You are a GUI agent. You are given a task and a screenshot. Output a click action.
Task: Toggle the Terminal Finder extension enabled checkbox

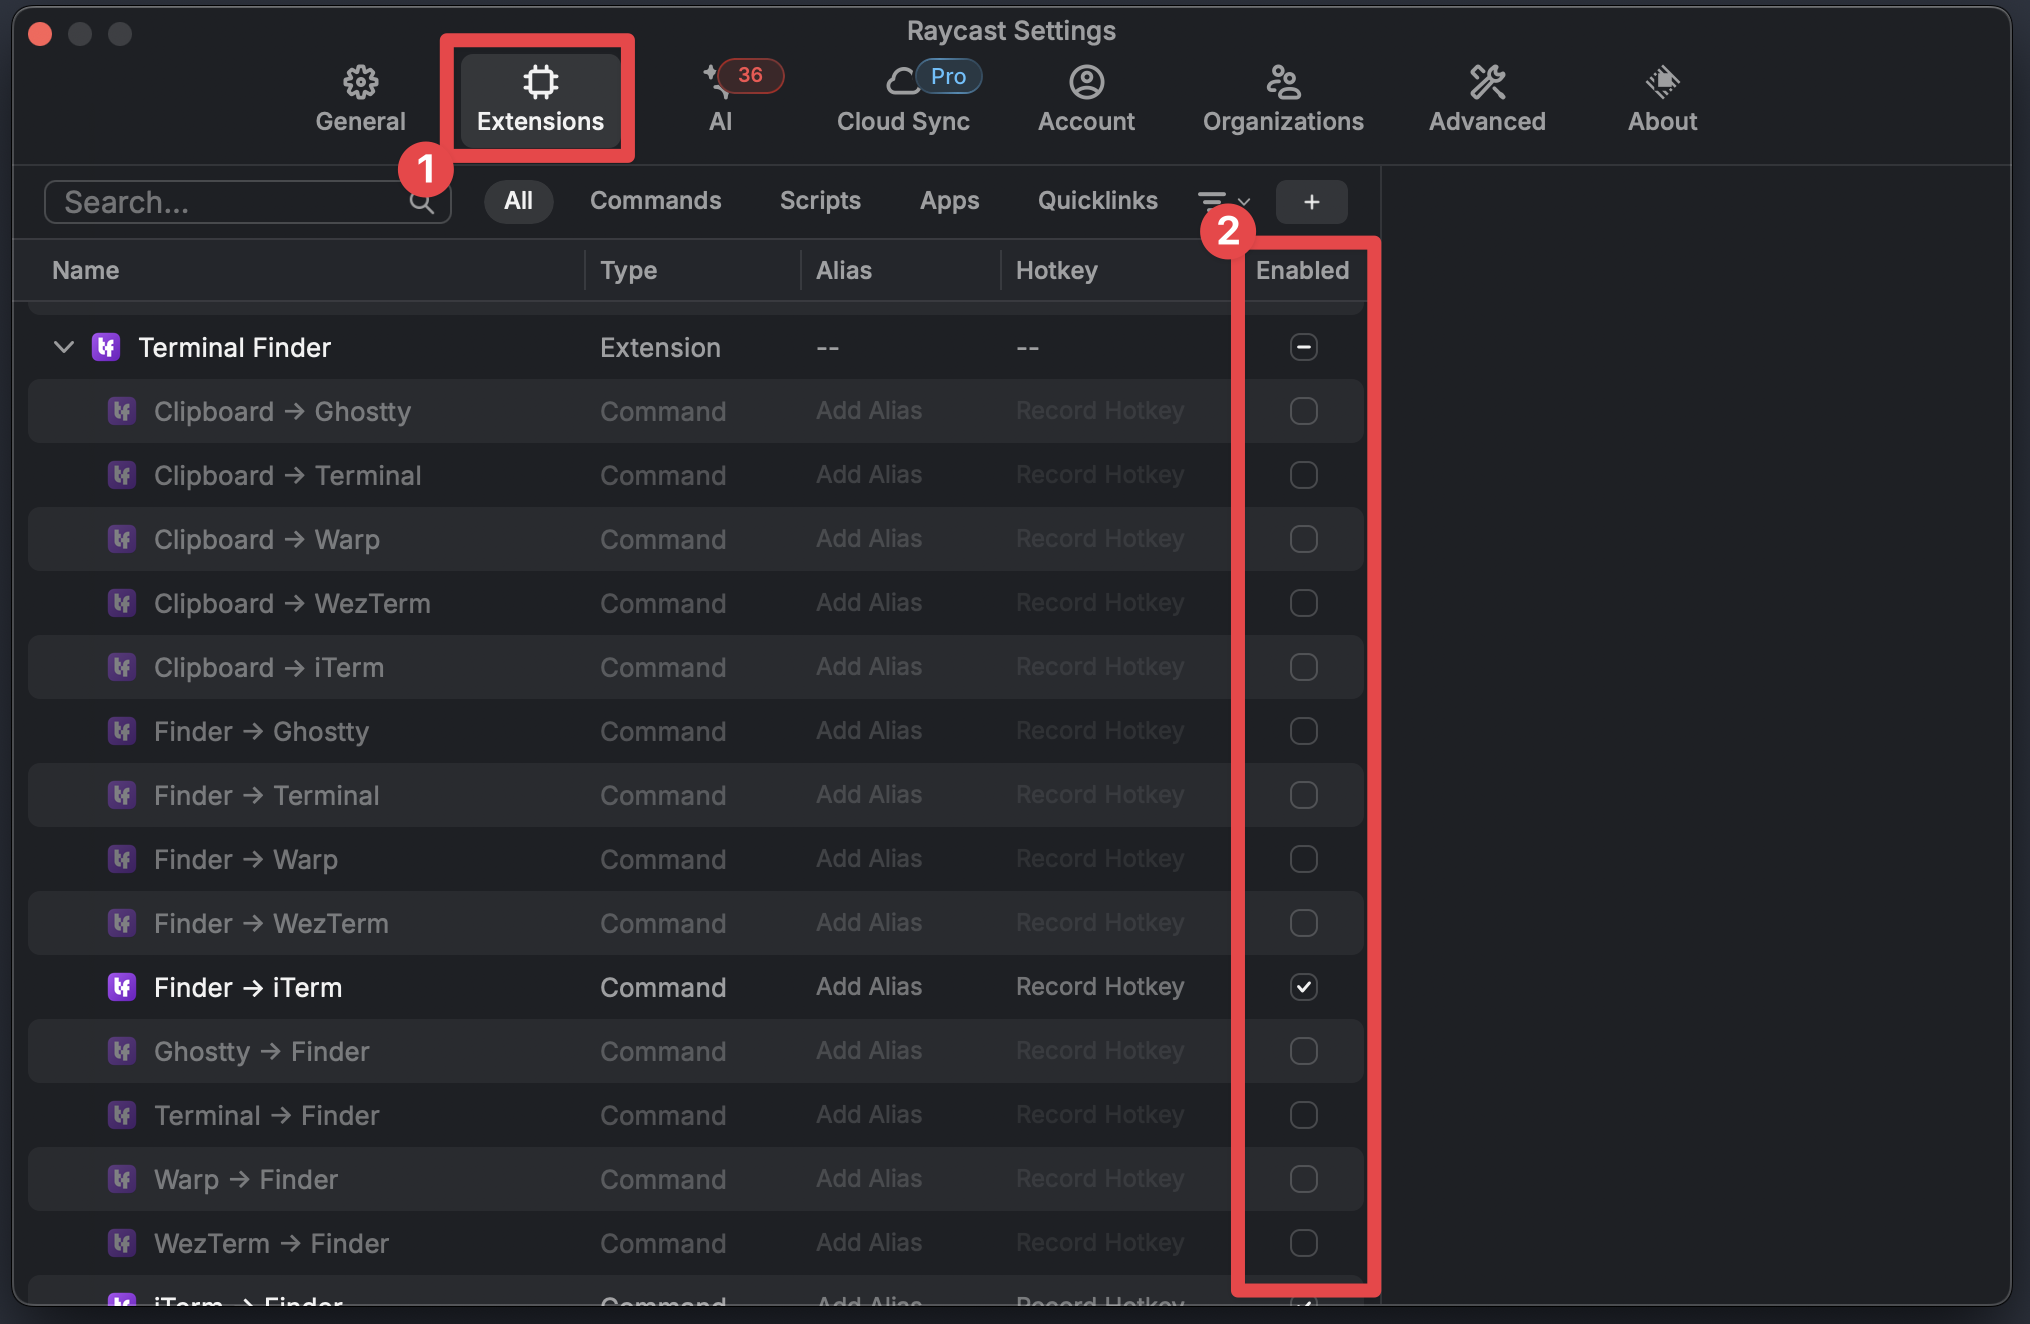pyautogui.click(x=1303, y=347)
